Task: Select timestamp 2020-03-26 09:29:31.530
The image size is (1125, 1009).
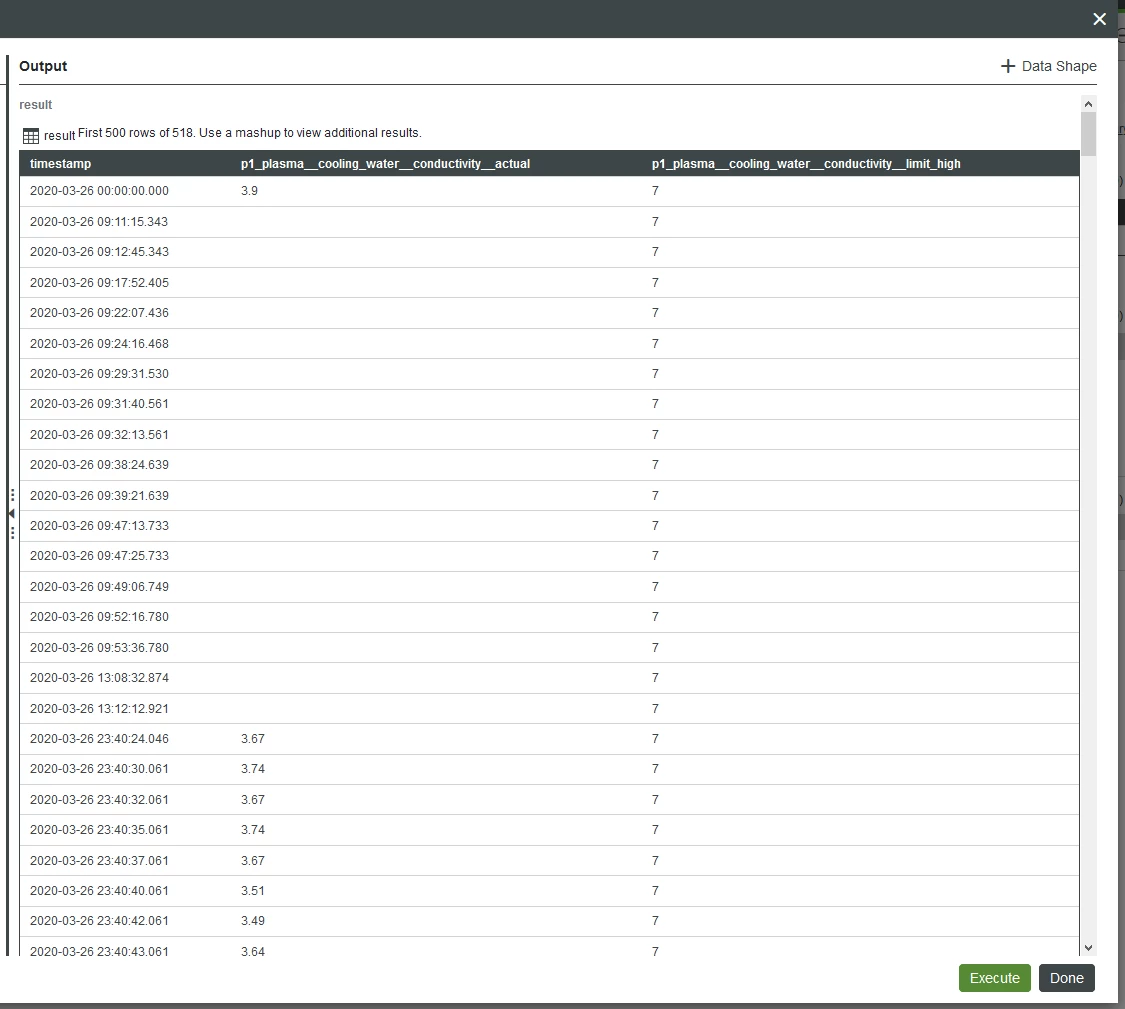Action: [x=99, y=374]
